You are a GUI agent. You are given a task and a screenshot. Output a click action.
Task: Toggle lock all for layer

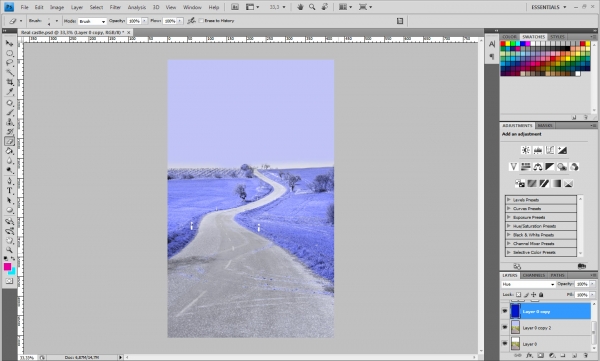point(541,295)
